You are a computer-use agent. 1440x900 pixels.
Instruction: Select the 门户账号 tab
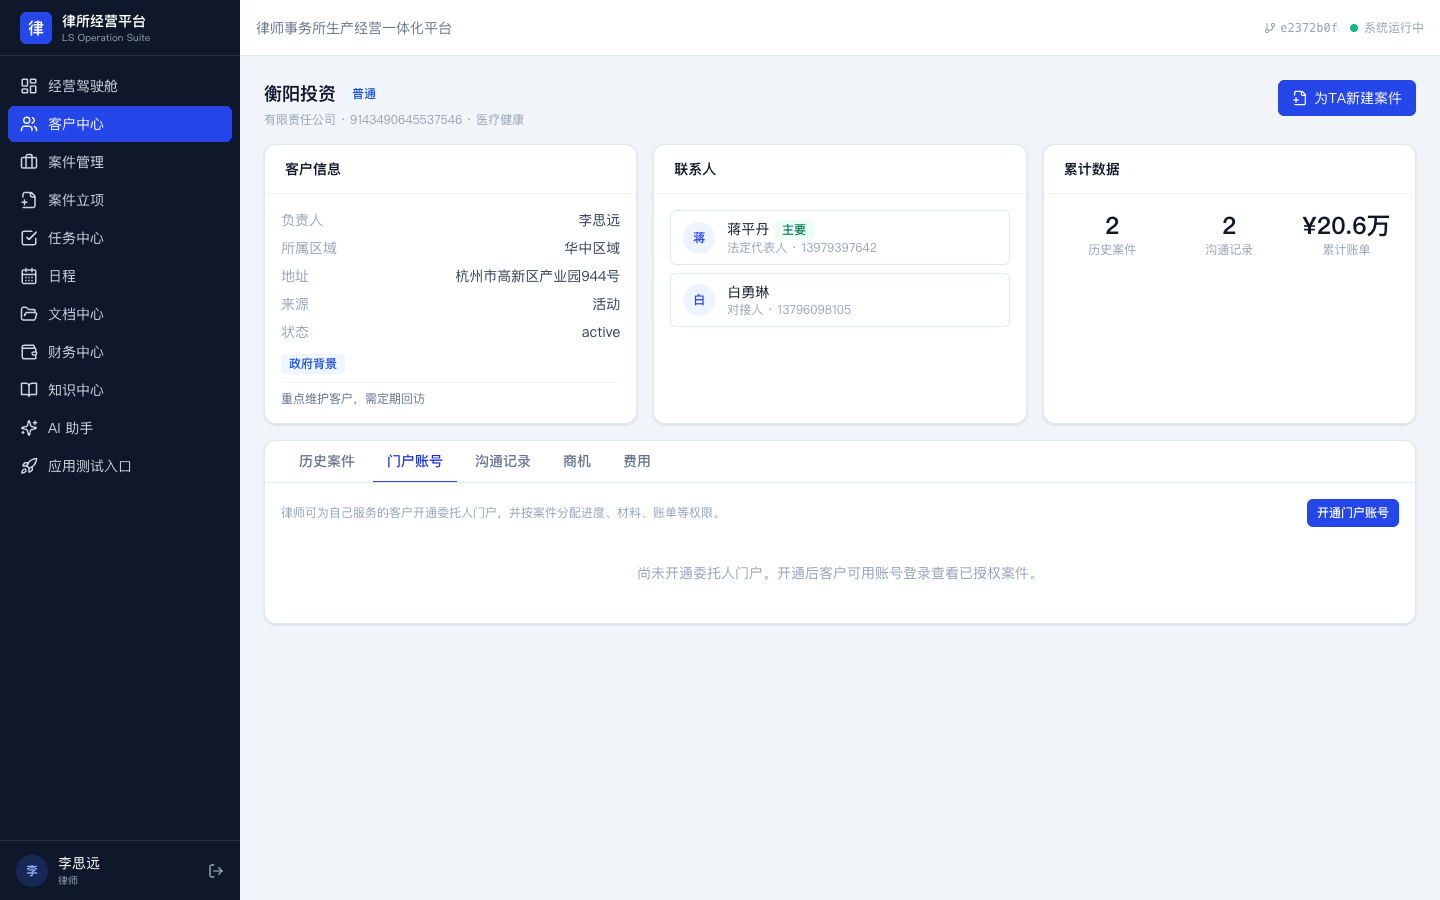tap(415, 461)
